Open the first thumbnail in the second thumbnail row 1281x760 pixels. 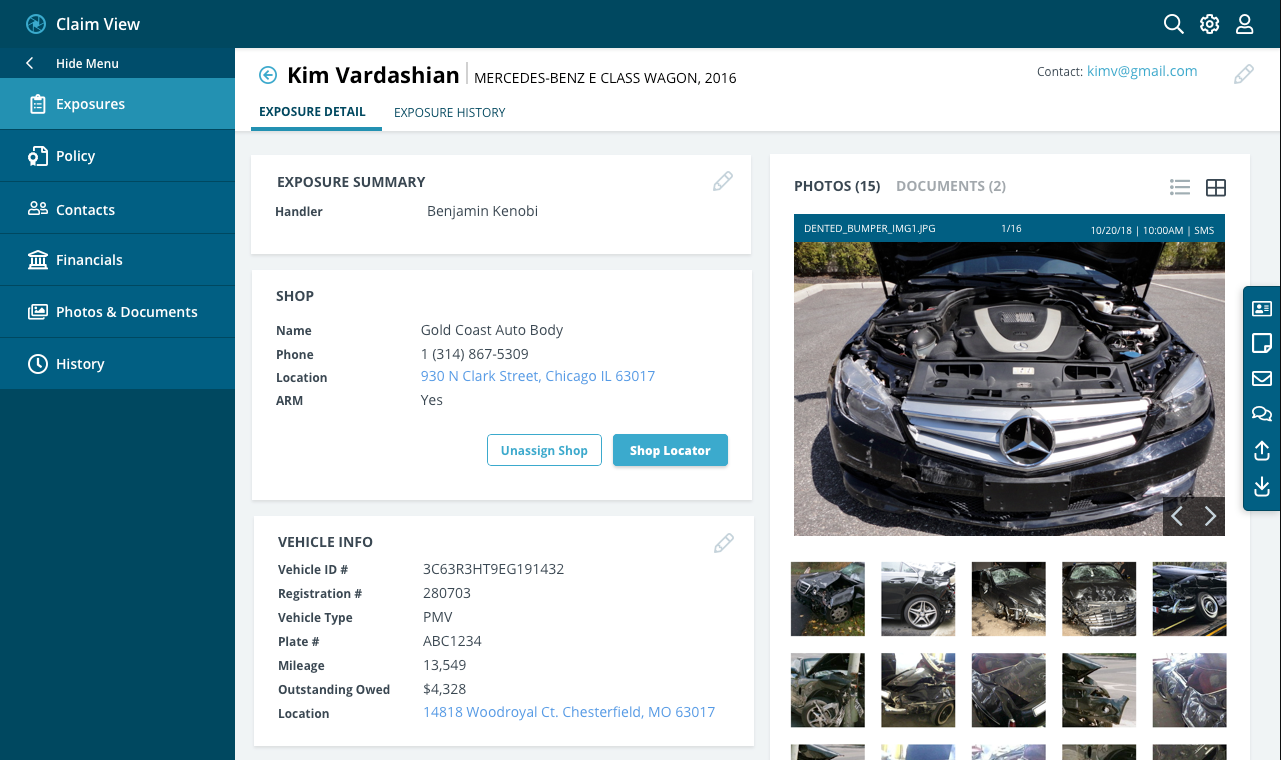[x=828, y=690]
